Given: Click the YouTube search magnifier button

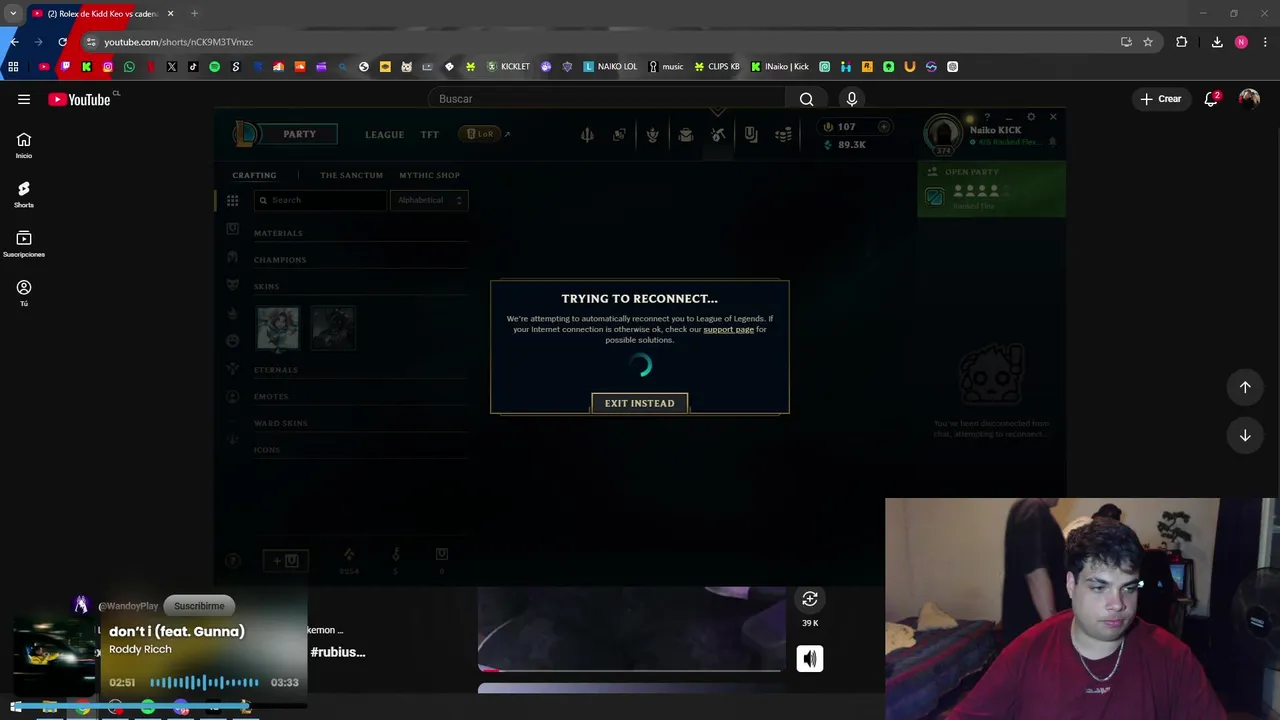Looking at the screenshot, I should point(807,99).
